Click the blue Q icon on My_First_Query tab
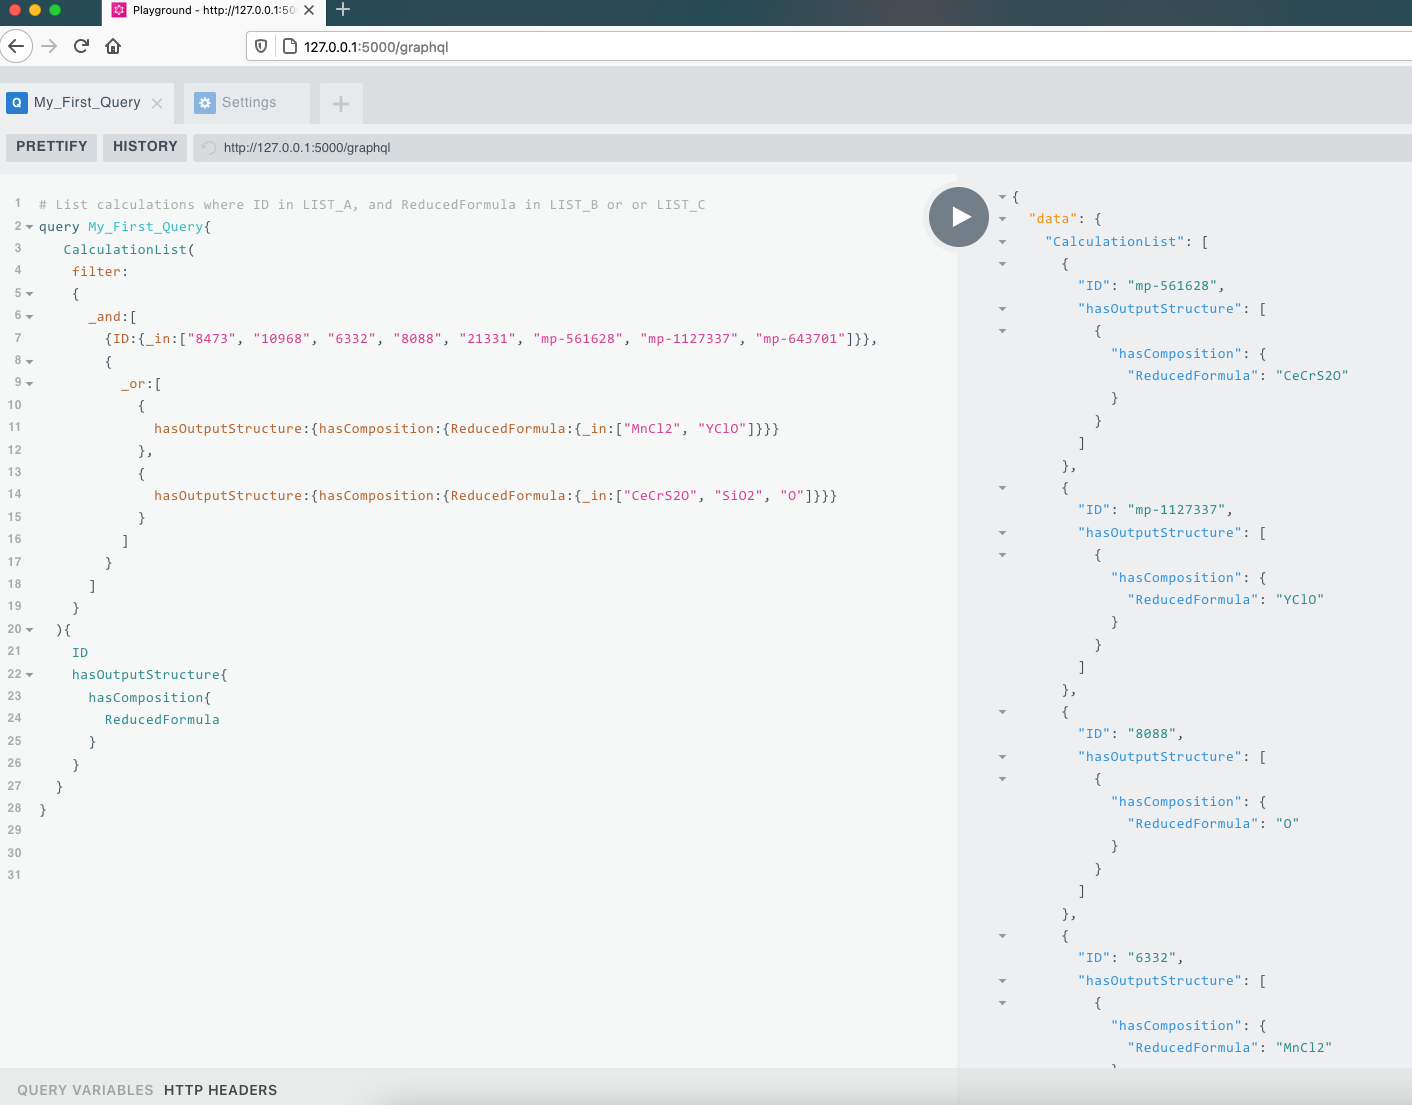Screen dimensions: 1412x1105 click(x=17, y=103)
